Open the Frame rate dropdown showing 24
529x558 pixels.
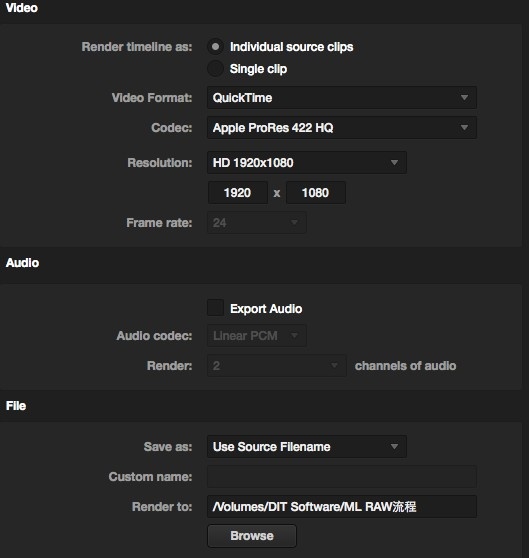pos(256,223)
